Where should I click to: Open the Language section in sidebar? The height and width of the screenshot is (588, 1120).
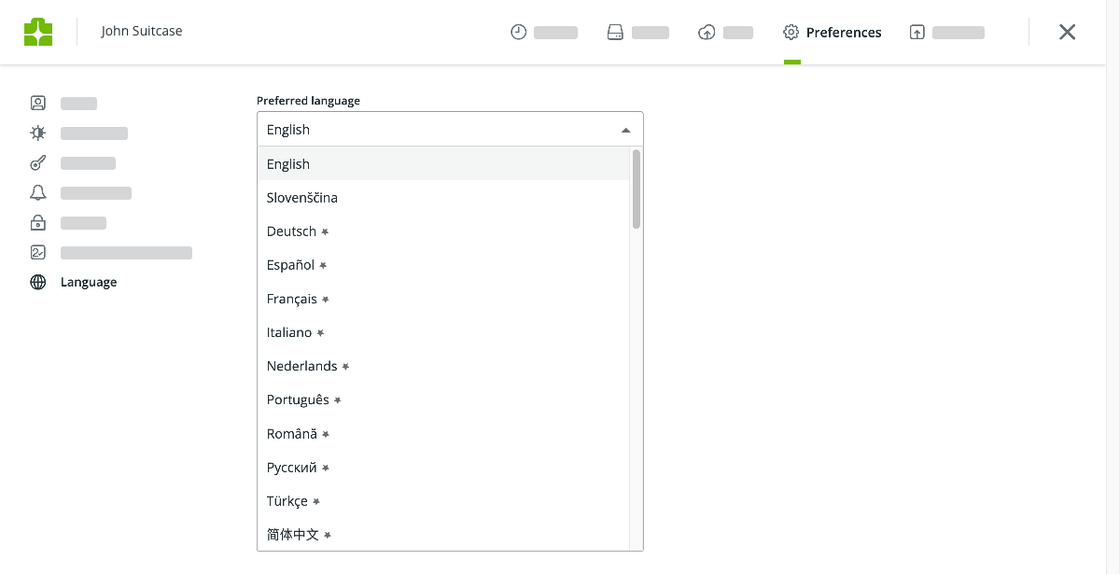88,282
